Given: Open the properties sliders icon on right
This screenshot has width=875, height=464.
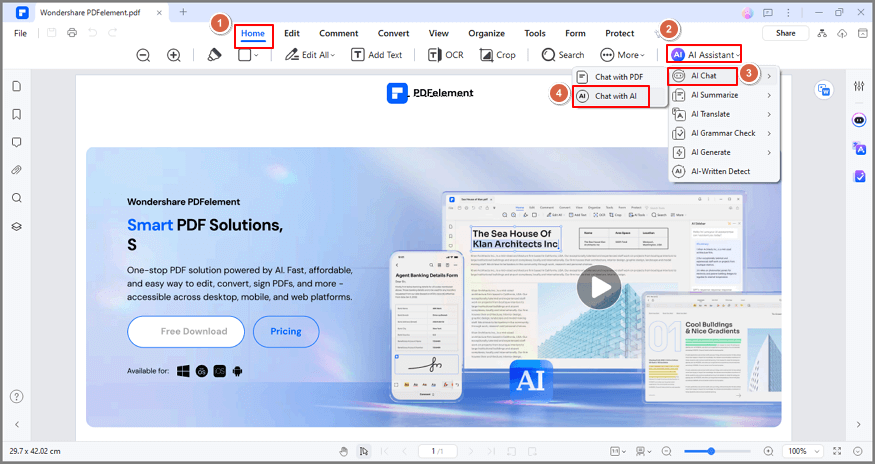Looking at the screenshot, I should point(859,86).
